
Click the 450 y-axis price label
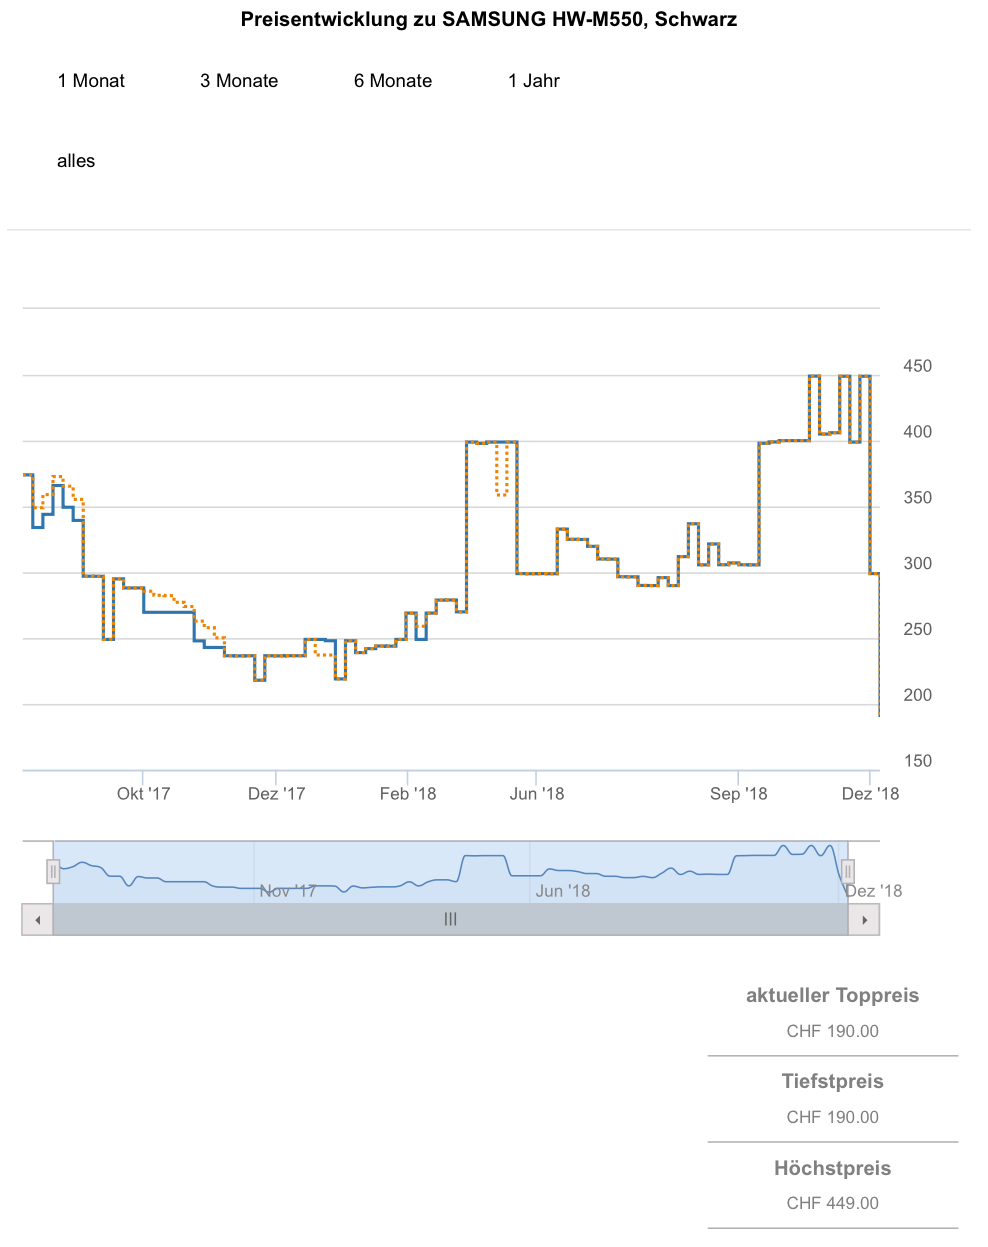click(x=917, y=366)
